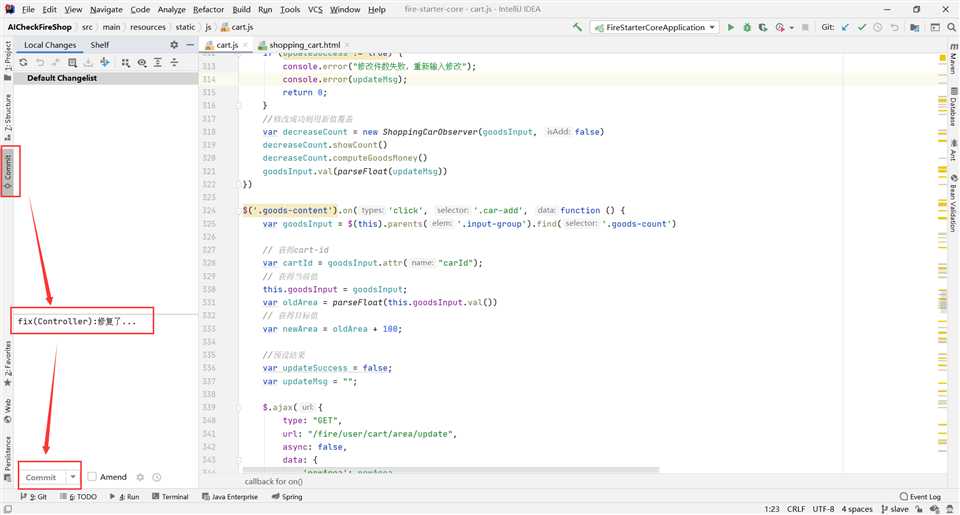Open commit options gear next to Amend
The height and width of the screenshot is (515, 960).
click(140, 477)
